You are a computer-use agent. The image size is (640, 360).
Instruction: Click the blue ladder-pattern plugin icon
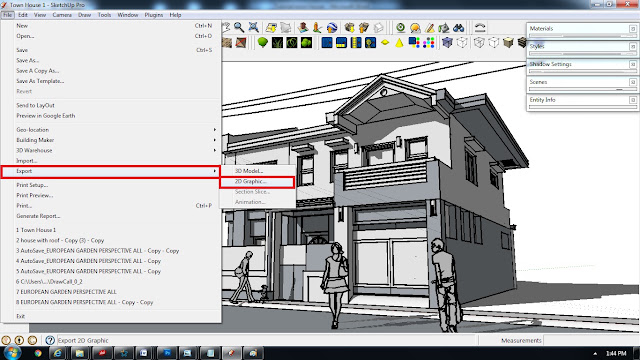356,42
